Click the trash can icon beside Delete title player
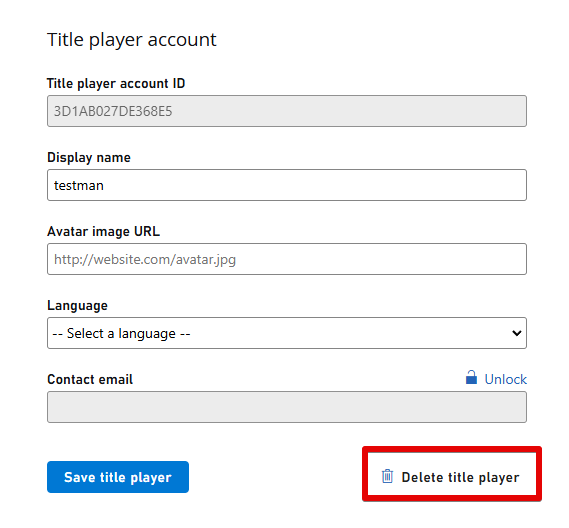Image resolution: width=569 pixels, height=528 pixels. click(387, 476)
